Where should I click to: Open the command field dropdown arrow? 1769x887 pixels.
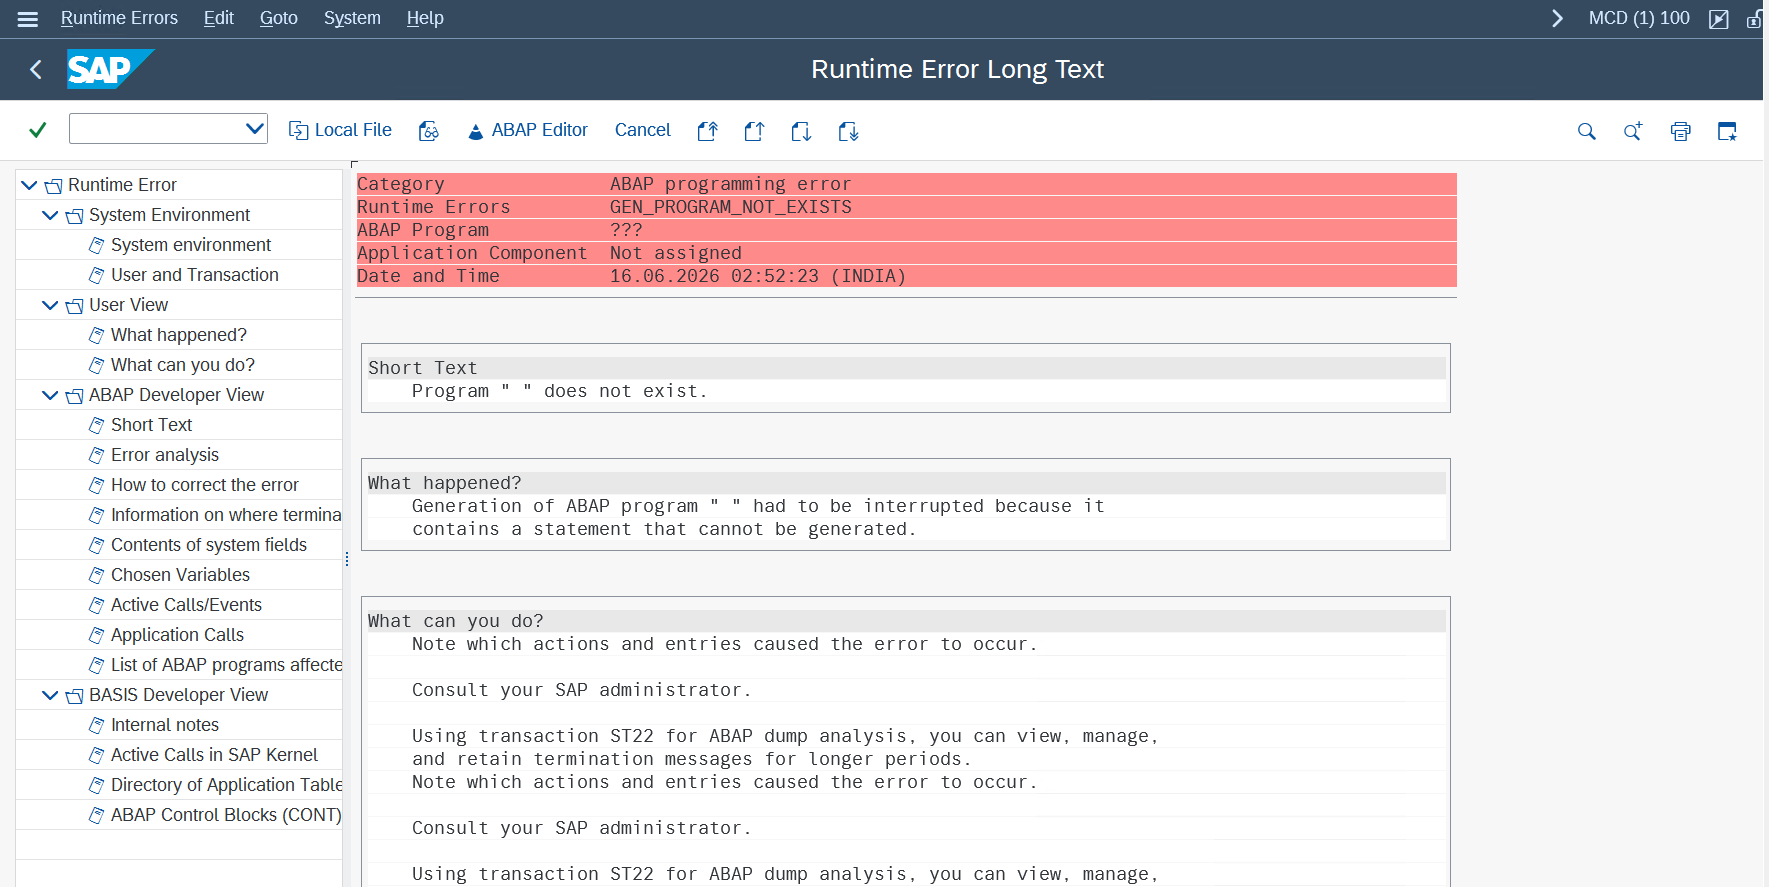click(x=255, y=128)
